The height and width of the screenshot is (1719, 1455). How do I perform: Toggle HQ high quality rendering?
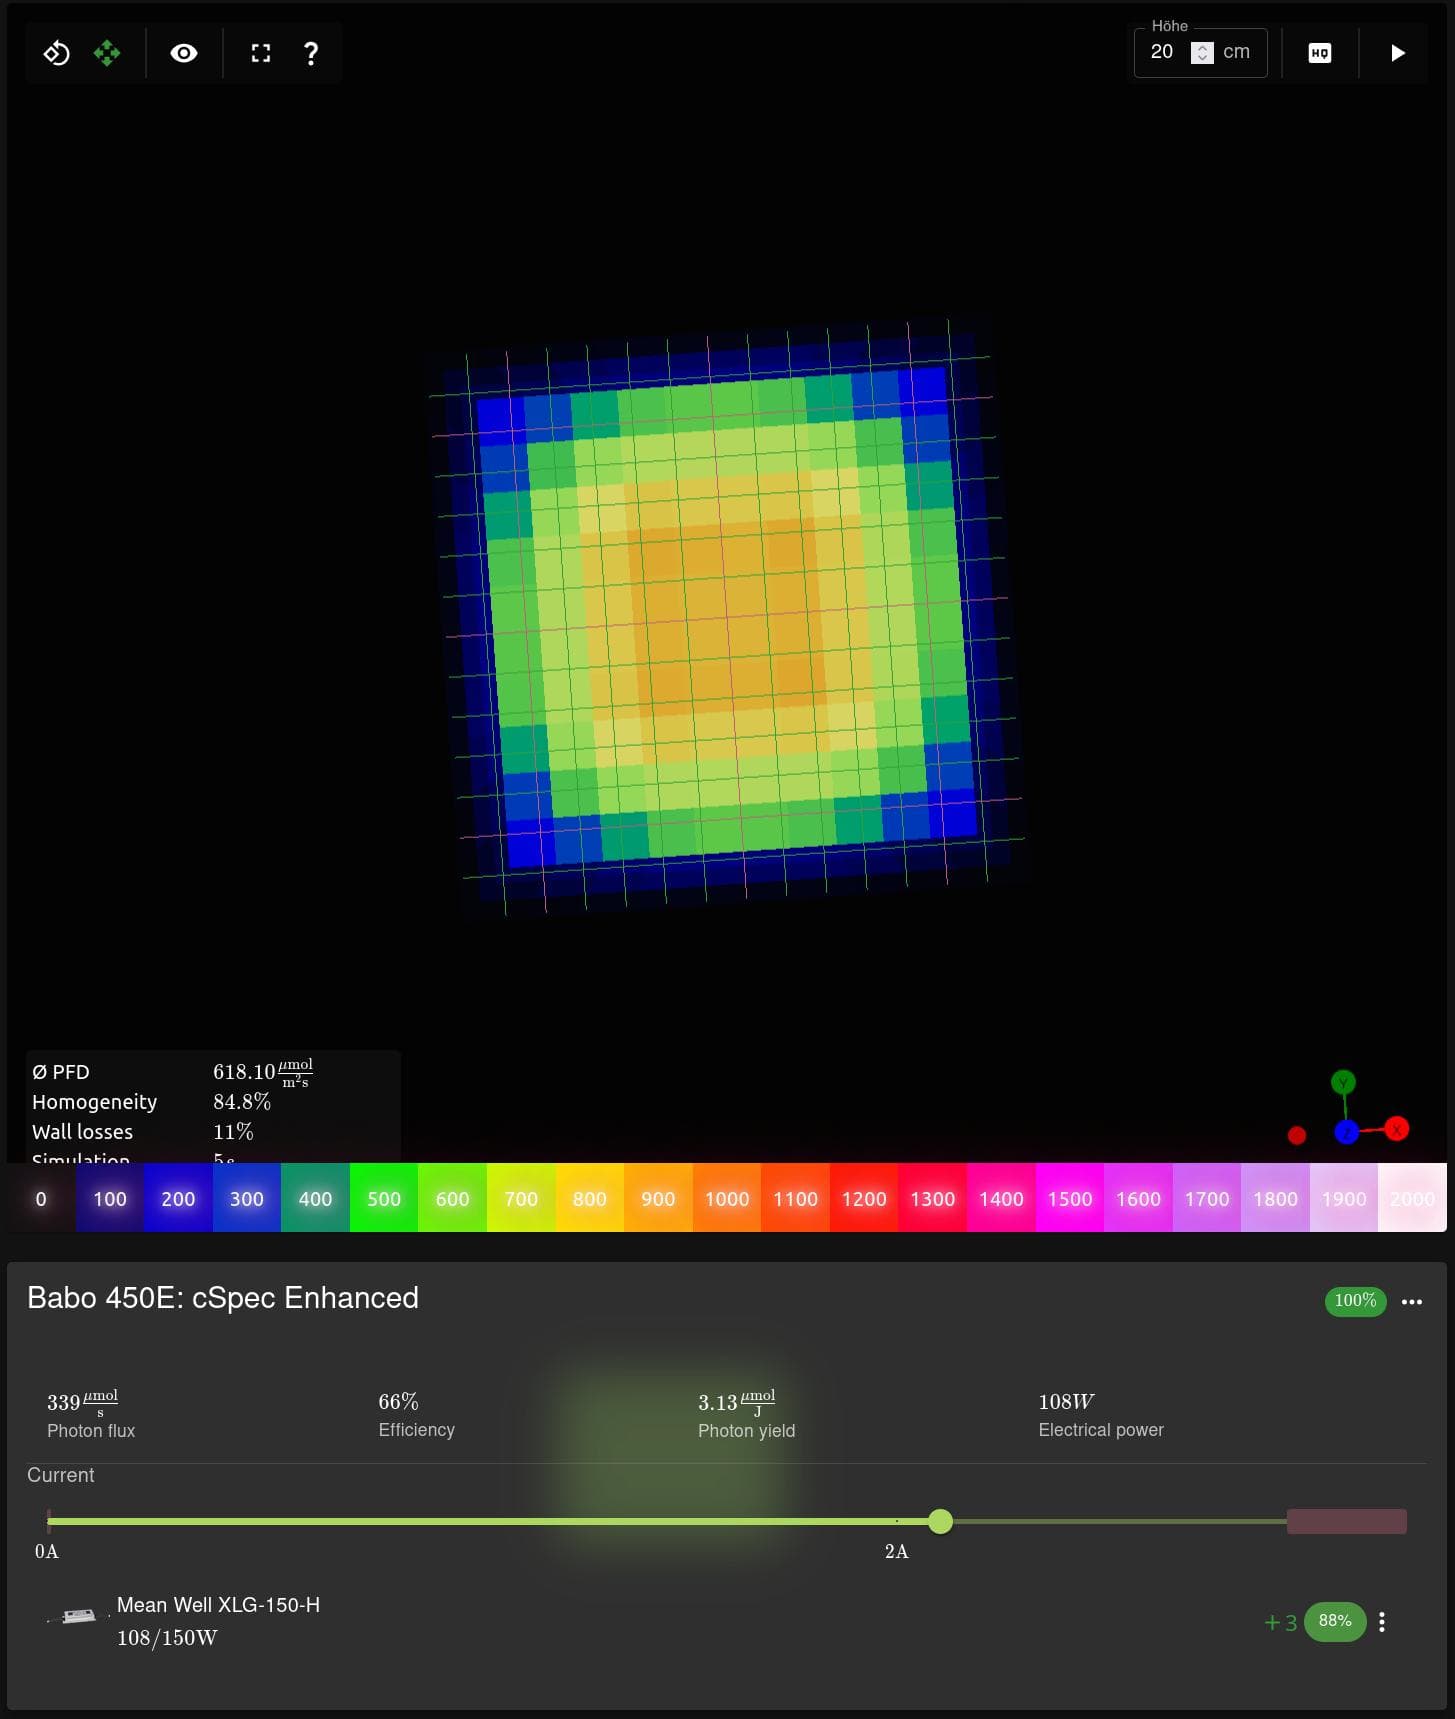pyautogui.click(x=1319, y=53)
